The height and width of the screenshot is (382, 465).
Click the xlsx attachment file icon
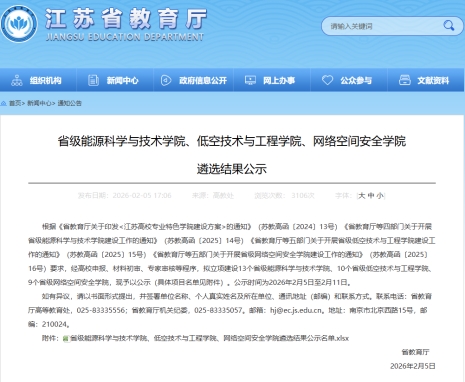tap(66, 339)
